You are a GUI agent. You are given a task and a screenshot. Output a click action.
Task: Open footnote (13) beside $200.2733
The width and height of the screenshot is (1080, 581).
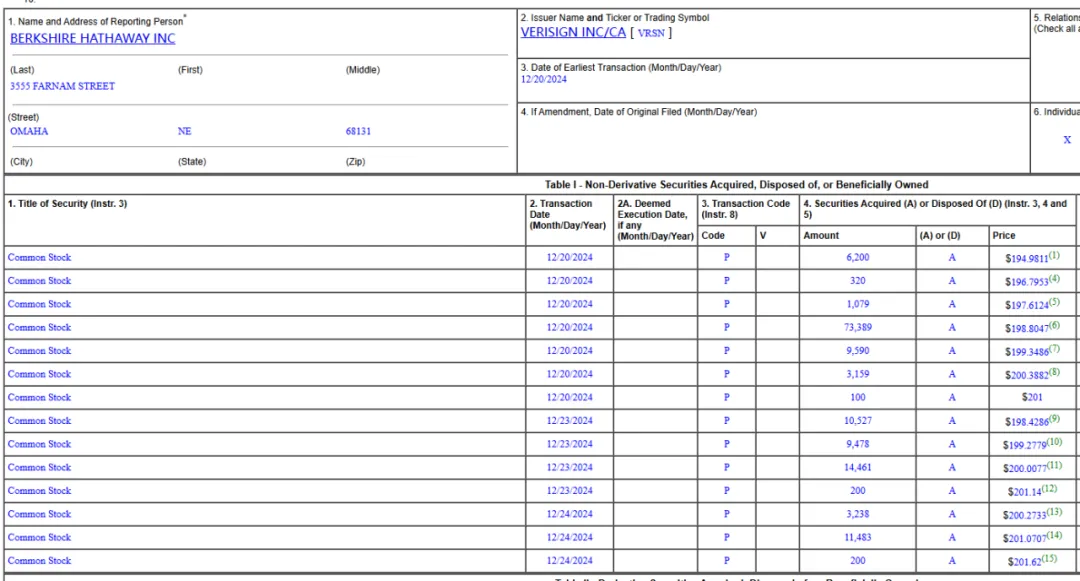coord(1054,512)
